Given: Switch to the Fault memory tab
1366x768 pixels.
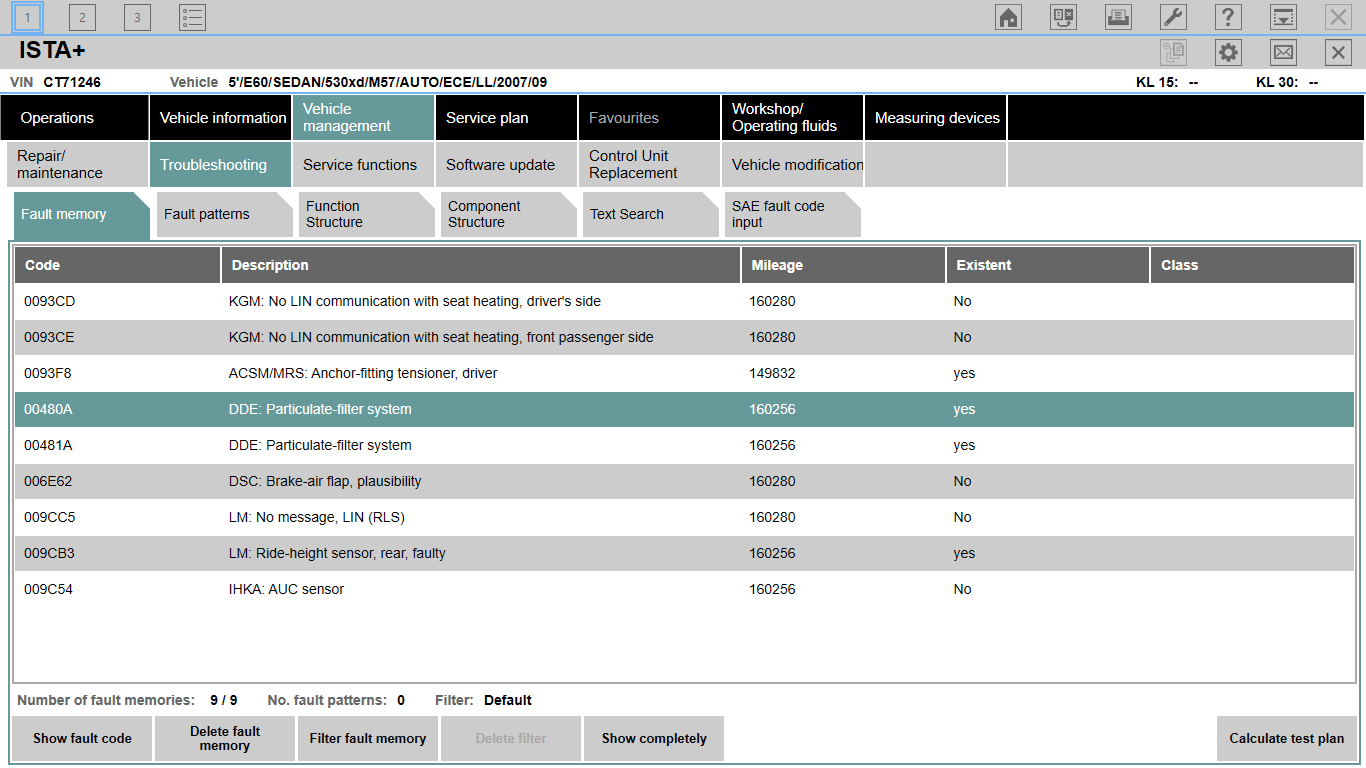Looking at the screenshot, I should (82, 214).
